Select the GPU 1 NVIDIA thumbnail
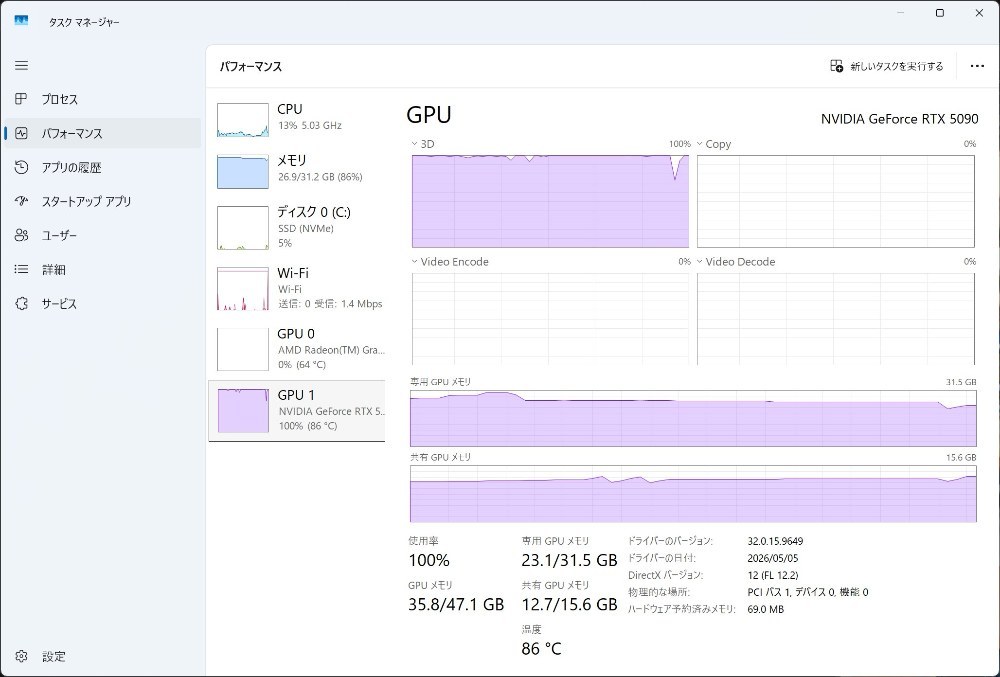Image resolution: width=1000 pixels, height=677 pixels. [243, 411]
